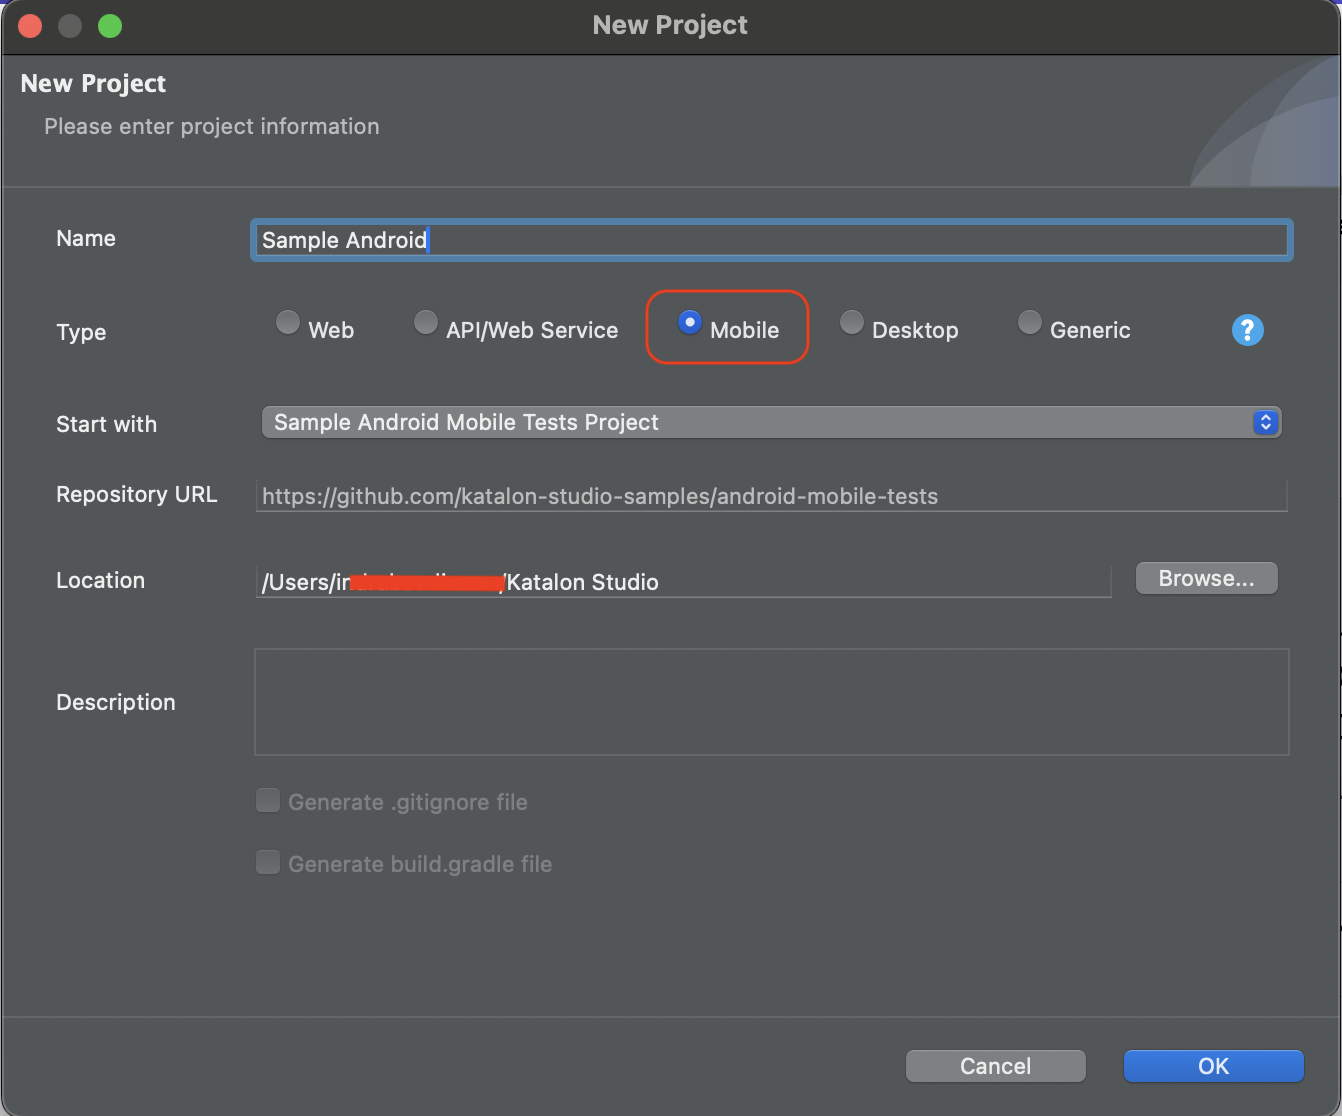Click the Location path field
This screenshot has height=1116, width=1342.
(683, 582)
